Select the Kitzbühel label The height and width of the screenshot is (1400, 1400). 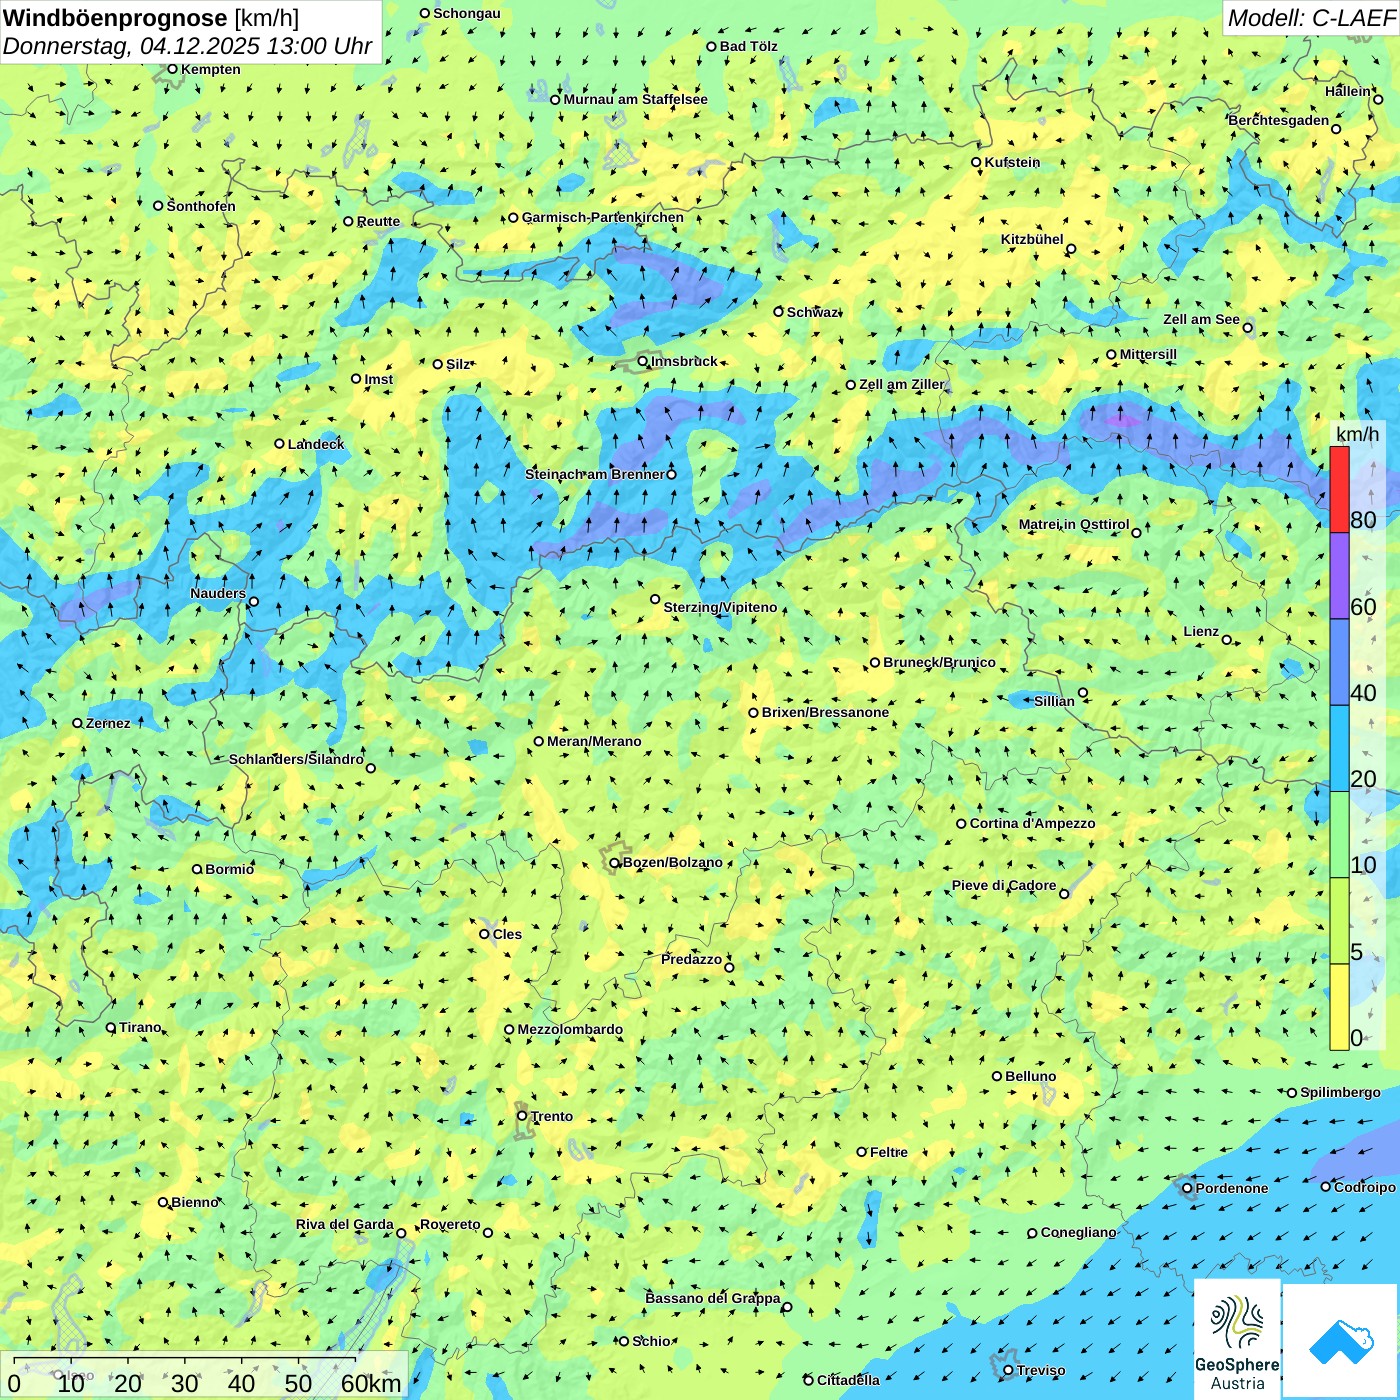[1032, 239]
